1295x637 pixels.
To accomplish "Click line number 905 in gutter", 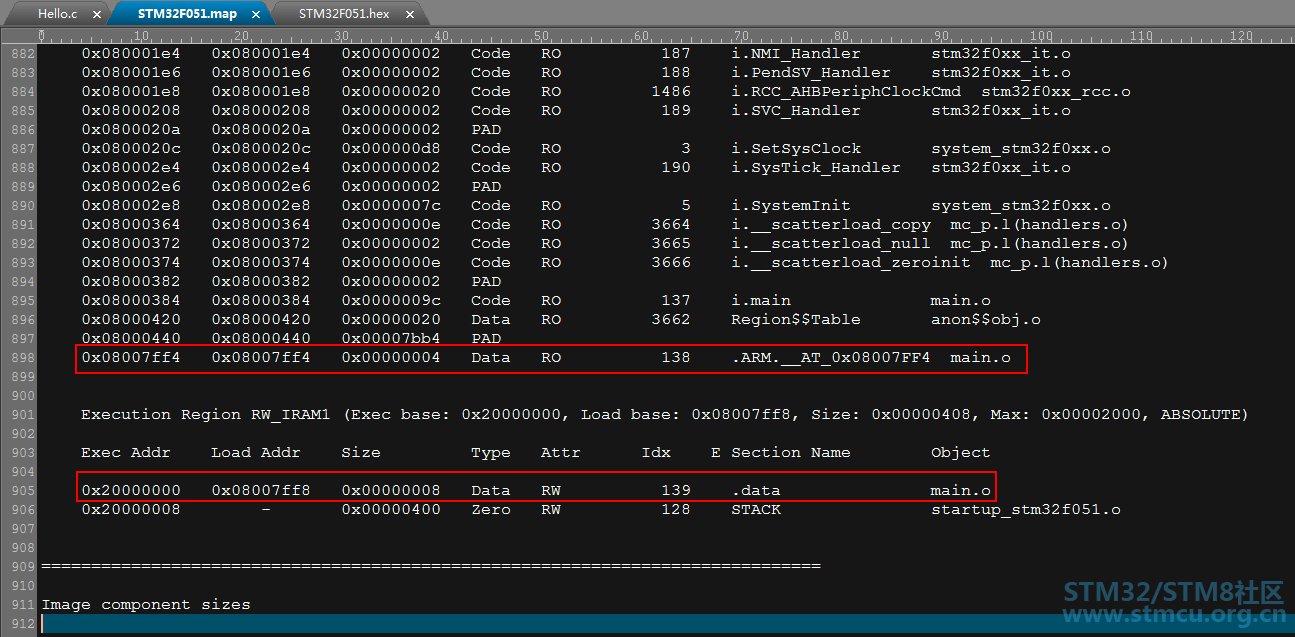I will (22, 491).
